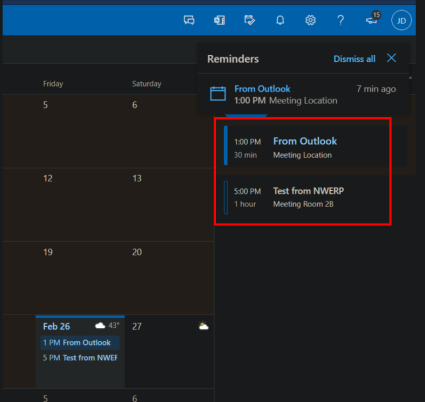Screen dimensions: 425x402
Task: Select Saturday the 27th cell
Action: tap(169, 351)
